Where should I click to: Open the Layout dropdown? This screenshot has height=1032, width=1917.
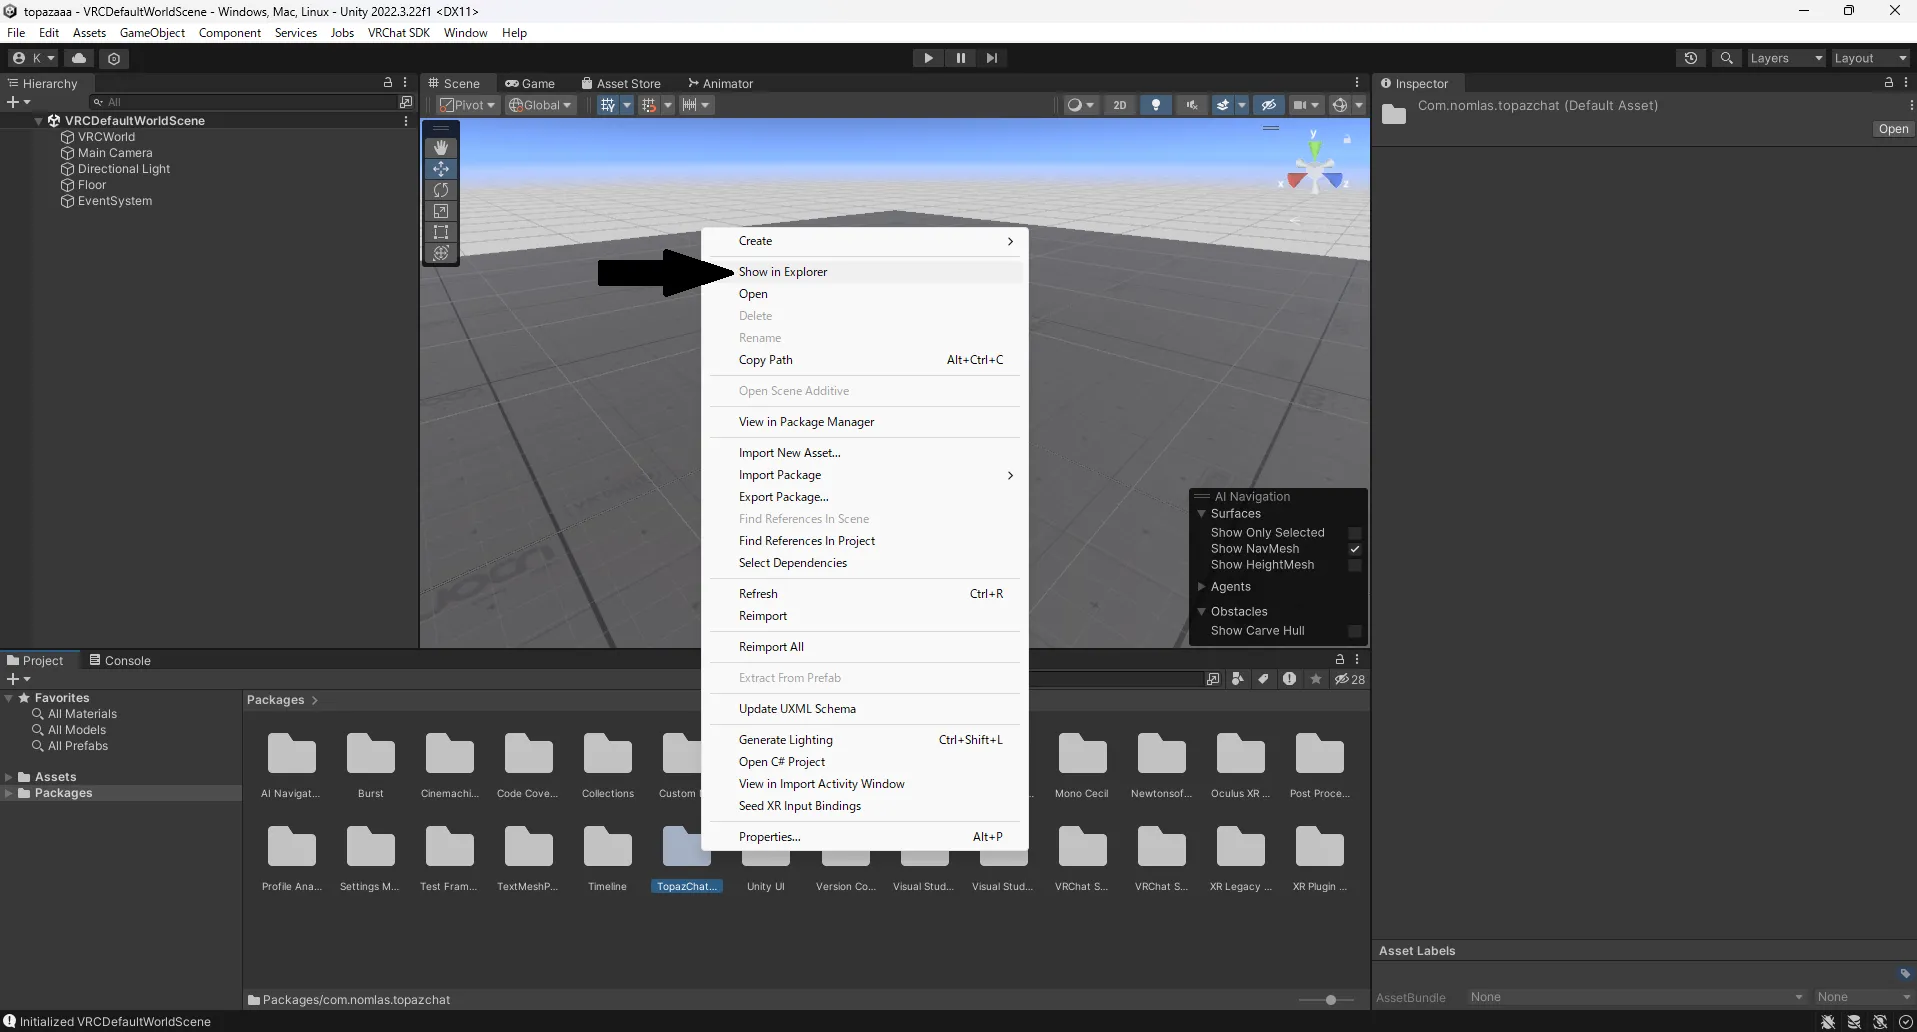tap(1870, 58)
